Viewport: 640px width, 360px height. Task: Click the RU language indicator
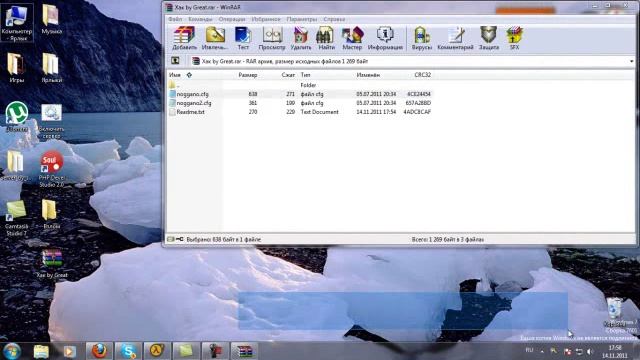click(529, 350)
